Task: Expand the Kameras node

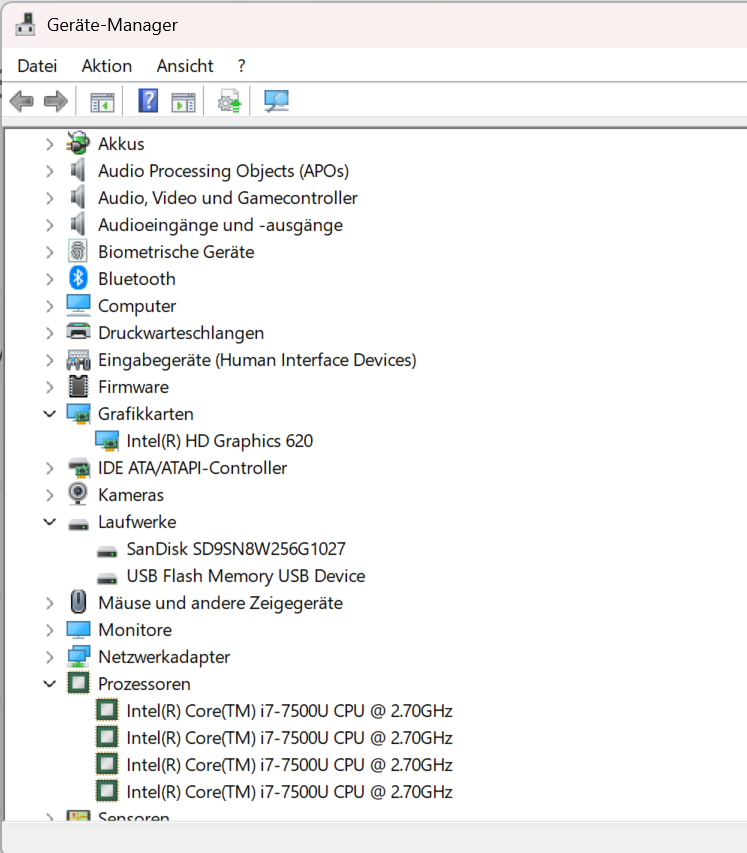Action: 50,495
